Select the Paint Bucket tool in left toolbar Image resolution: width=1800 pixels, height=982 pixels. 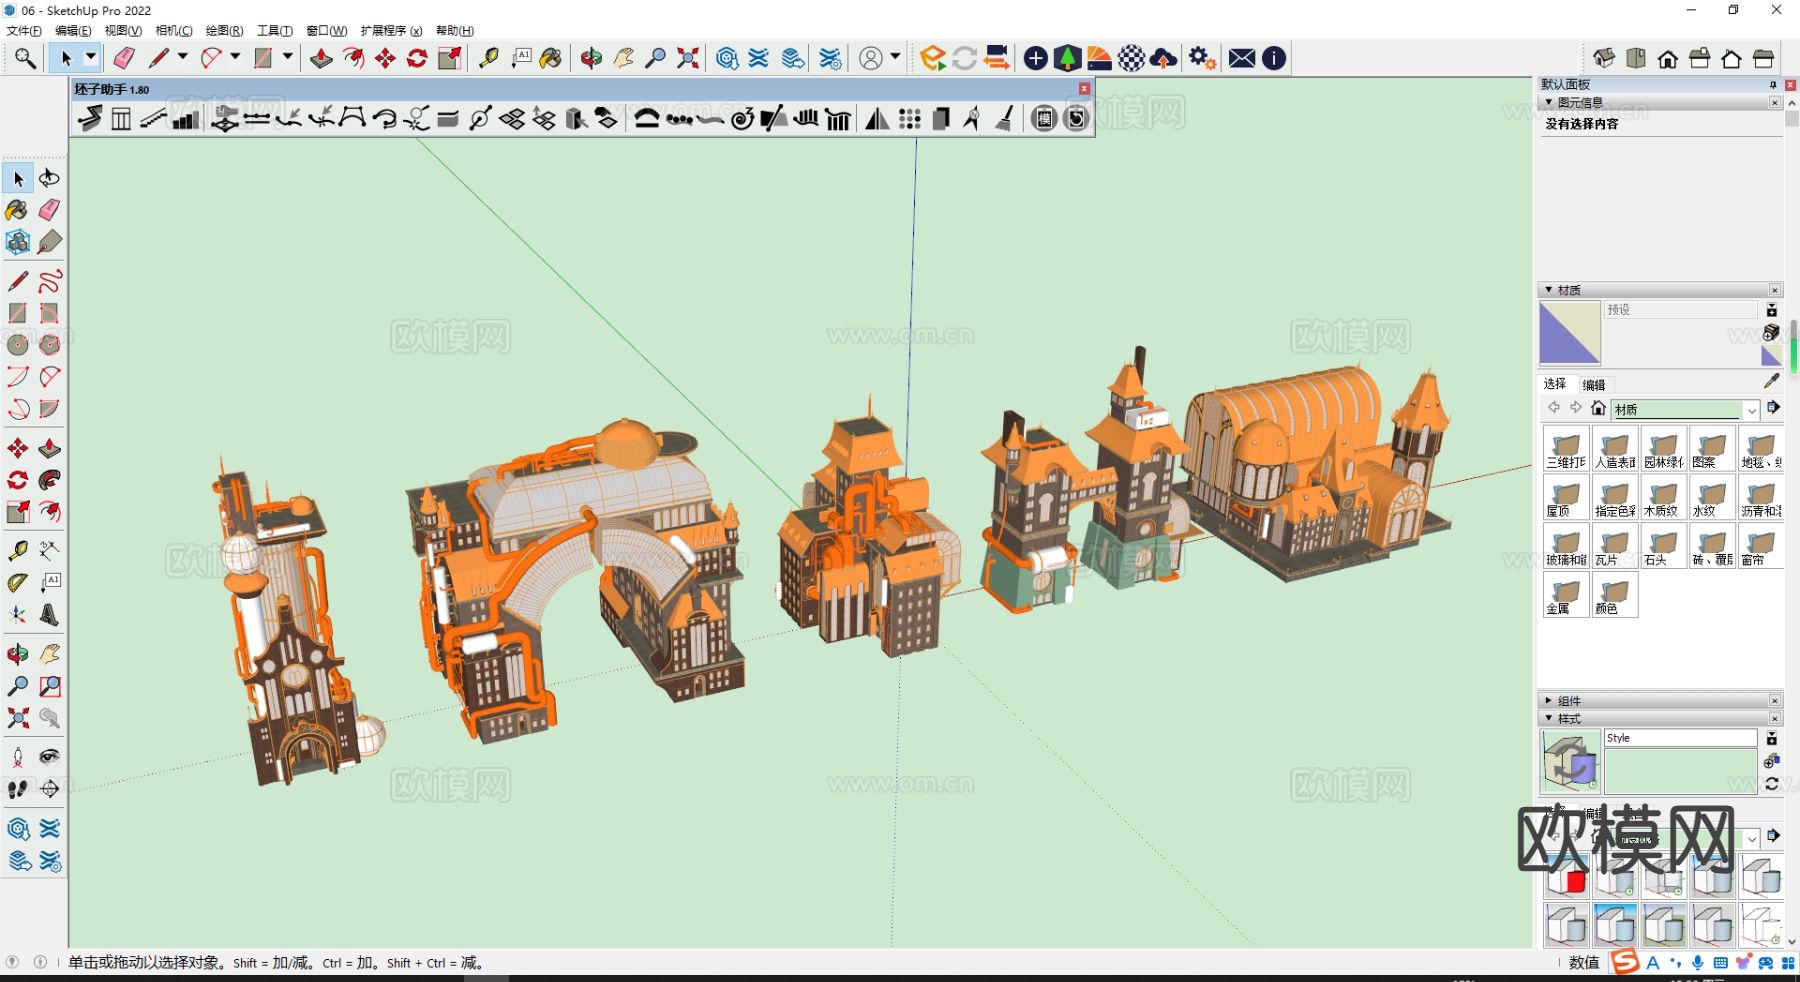pyautogui.click(x=17, y=210)
